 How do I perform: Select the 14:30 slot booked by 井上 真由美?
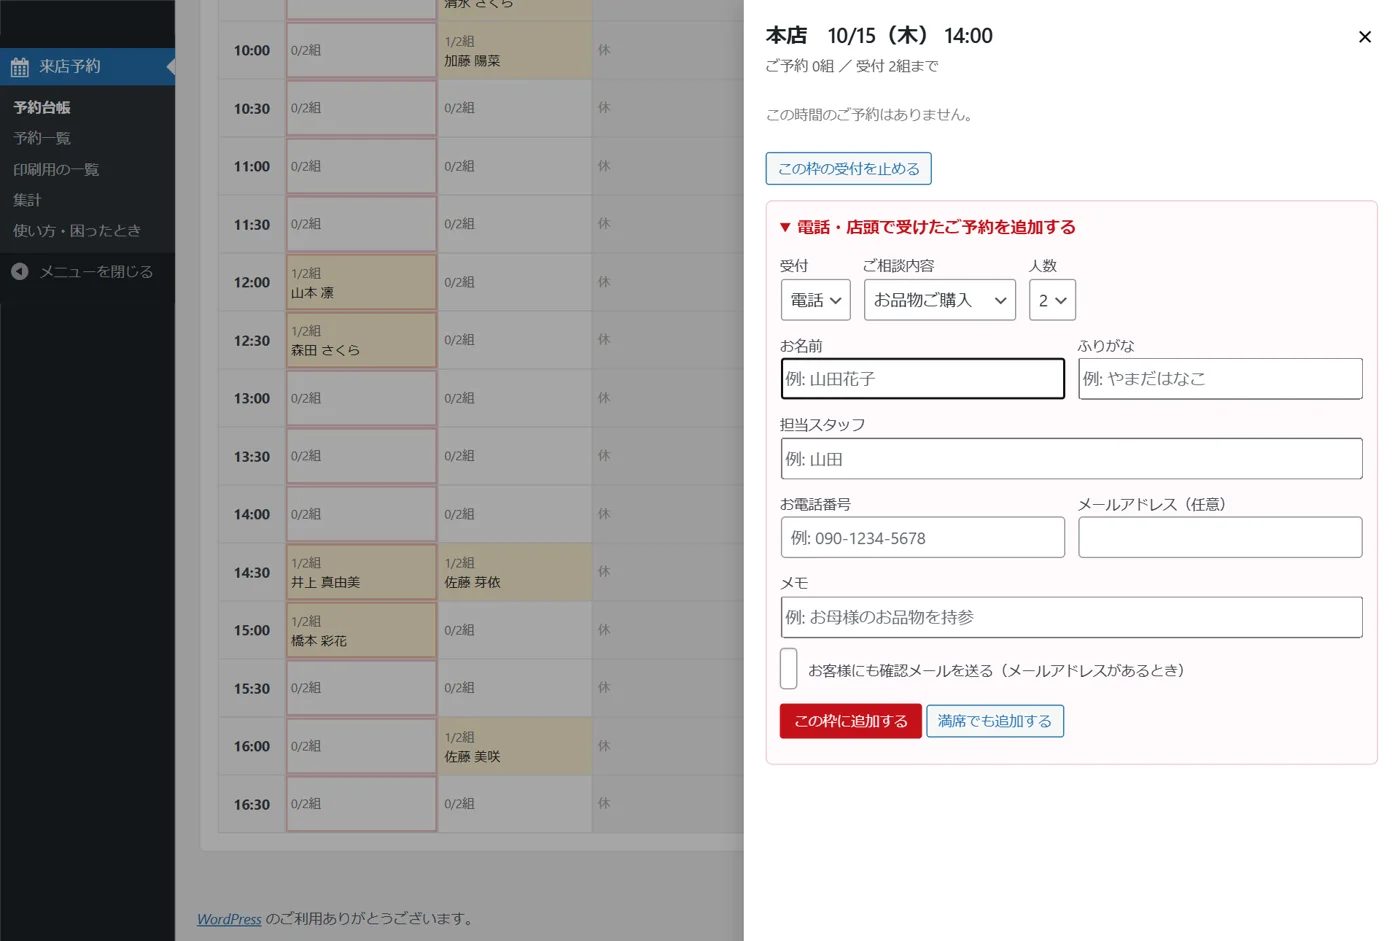click(x=362, y=572)
